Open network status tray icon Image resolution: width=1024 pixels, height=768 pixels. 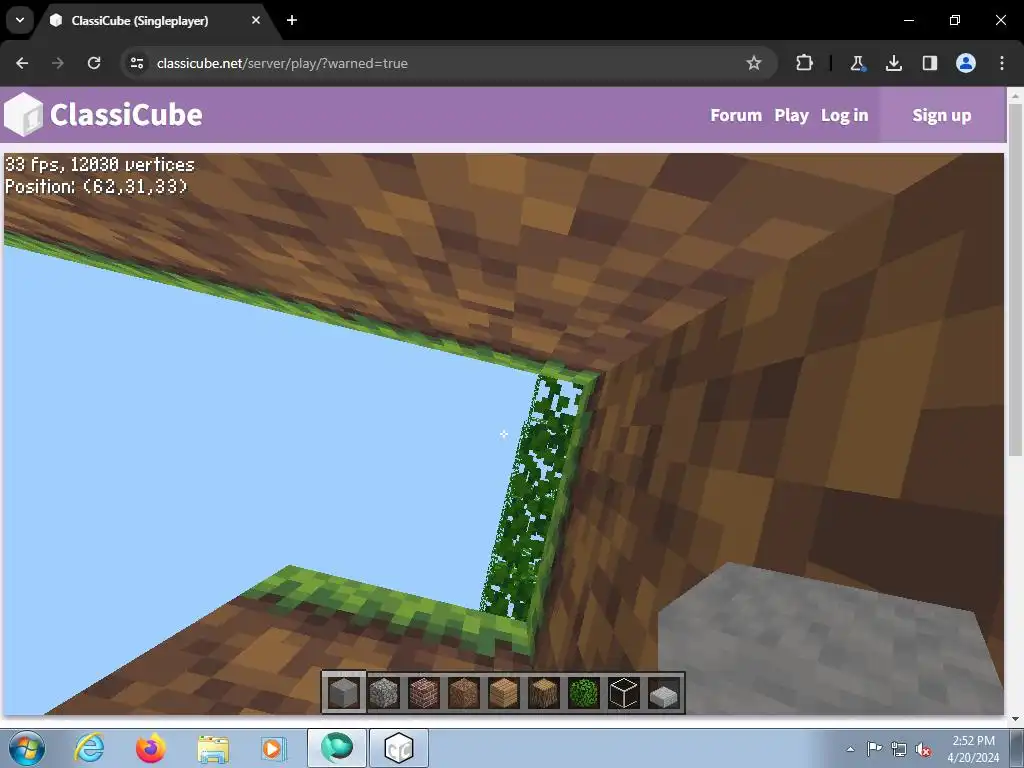[899, 749]
